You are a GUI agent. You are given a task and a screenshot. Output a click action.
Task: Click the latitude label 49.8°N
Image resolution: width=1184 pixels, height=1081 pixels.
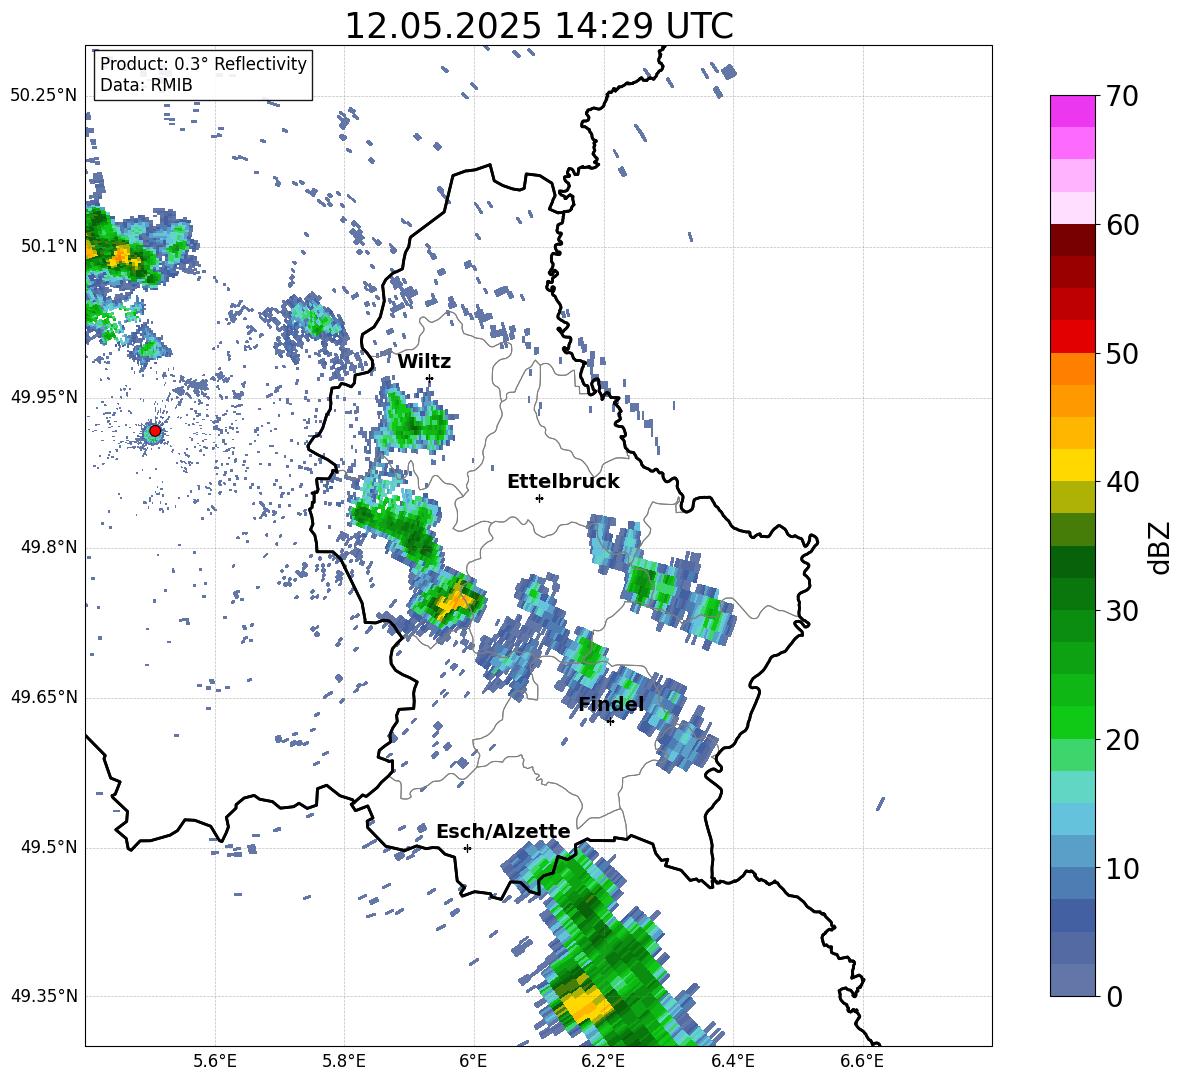pyautogui.click(x=48, y=547)
